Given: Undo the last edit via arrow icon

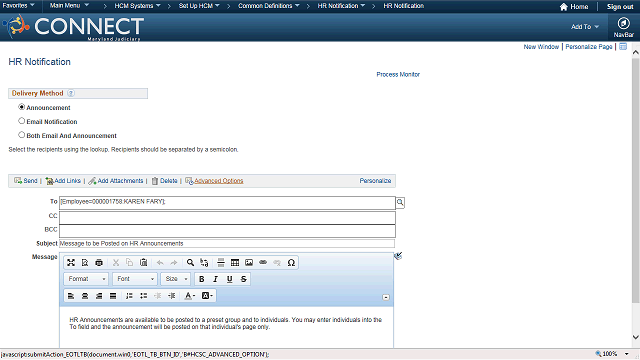Looking at the screenshot, I should click(160, 262).
